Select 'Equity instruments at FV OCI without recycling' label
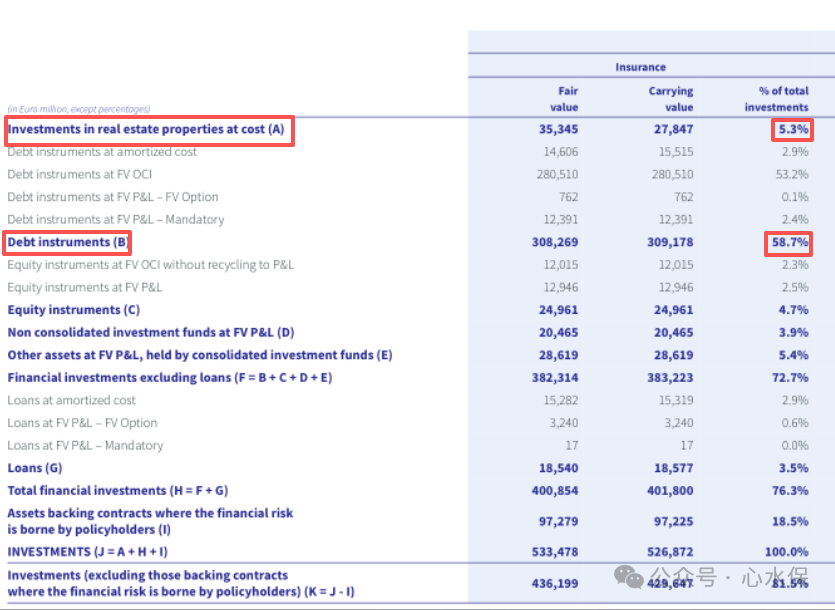835x610 pixels. click(151, 265)
